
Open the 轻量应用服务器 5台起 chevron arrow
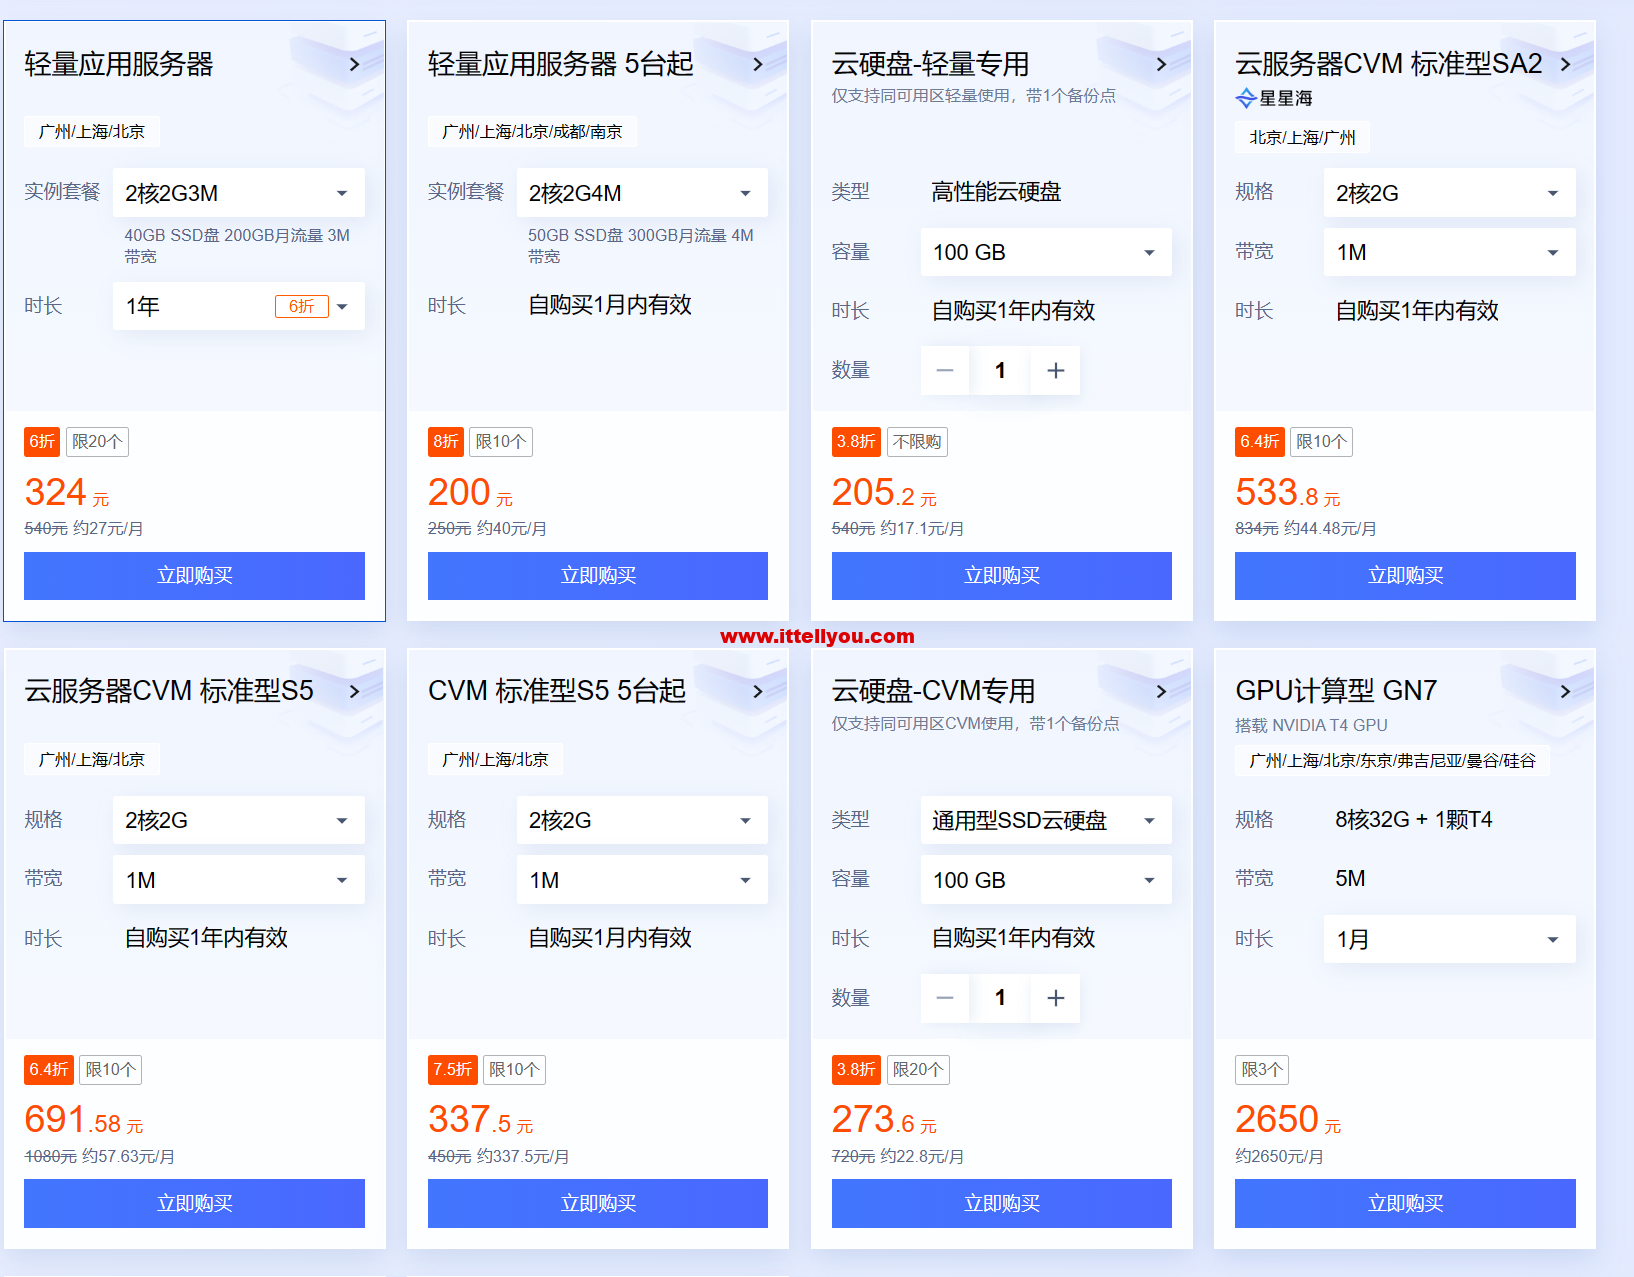click(x=758, y=64)
